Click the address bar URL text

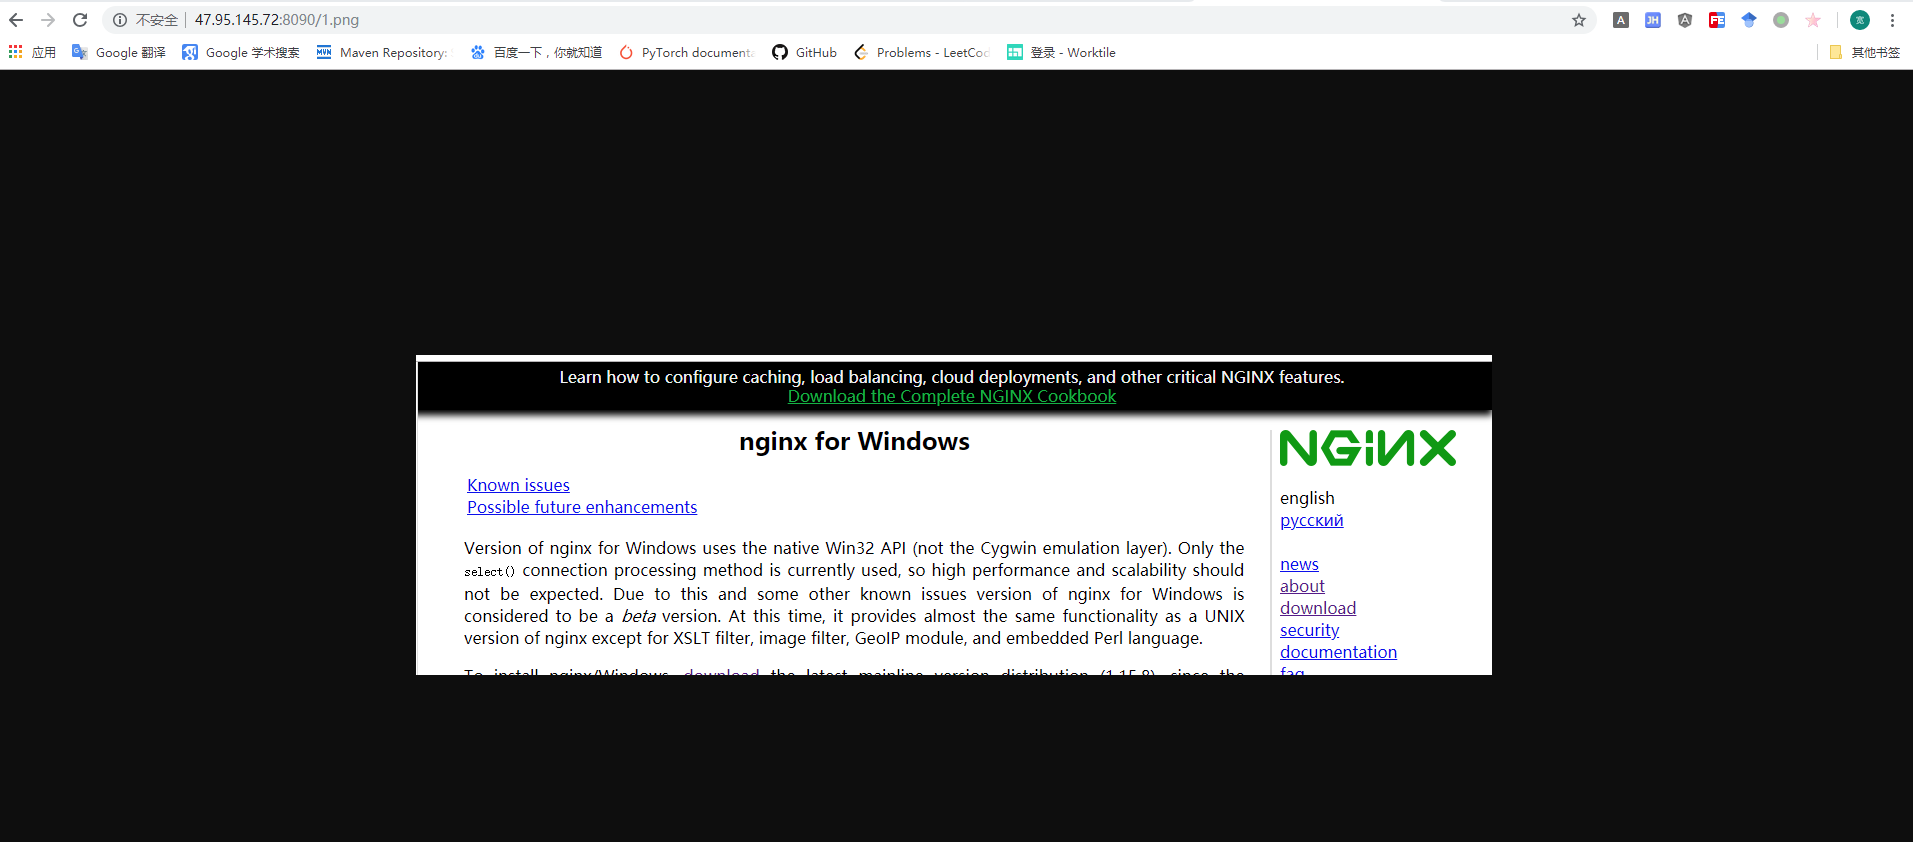[277, 20]
